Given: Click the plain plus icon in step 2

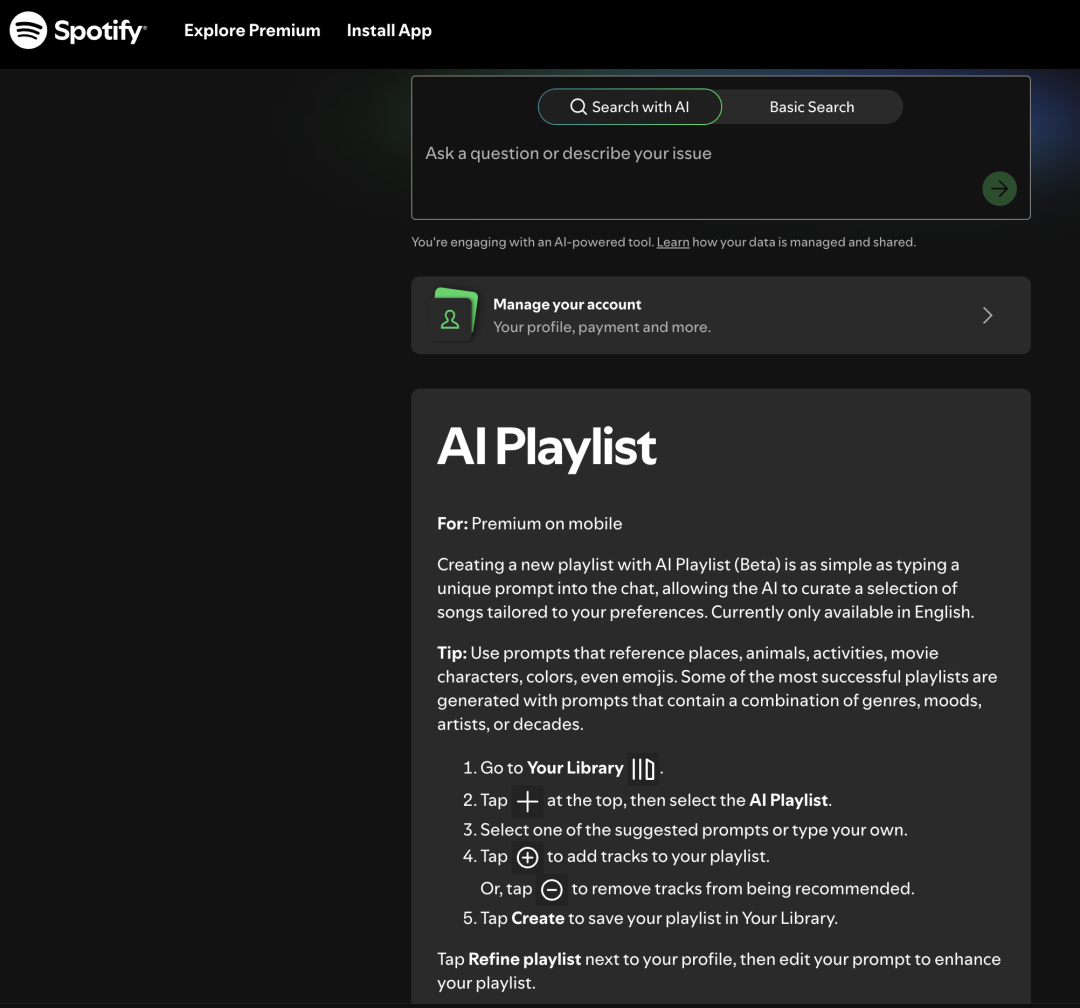Looking at the screenshot, I should tap(527, 801).
